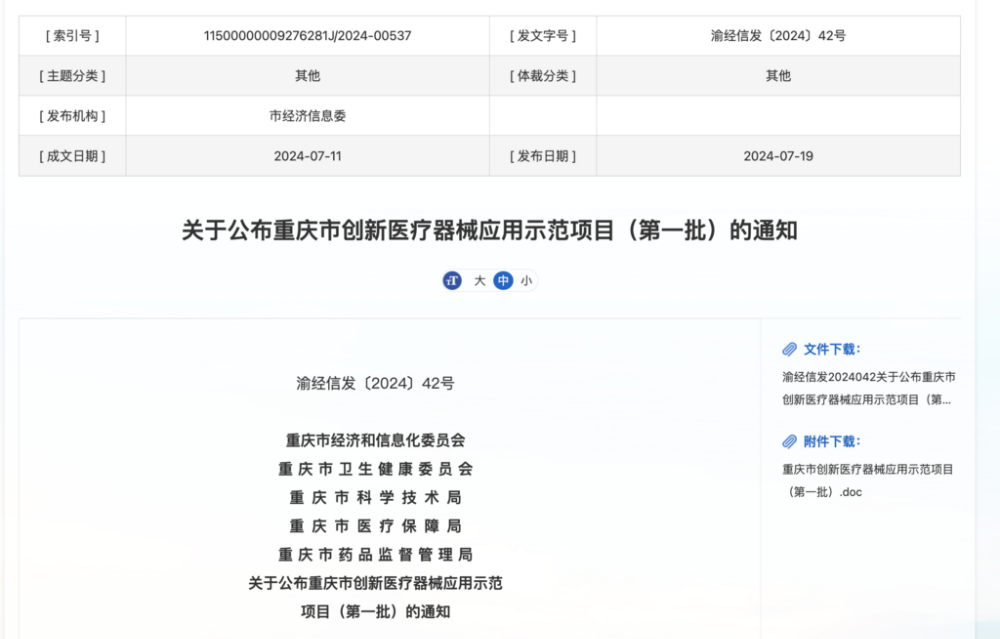Set font size to large (大)

pyautogui.click(x=480, y=281)
